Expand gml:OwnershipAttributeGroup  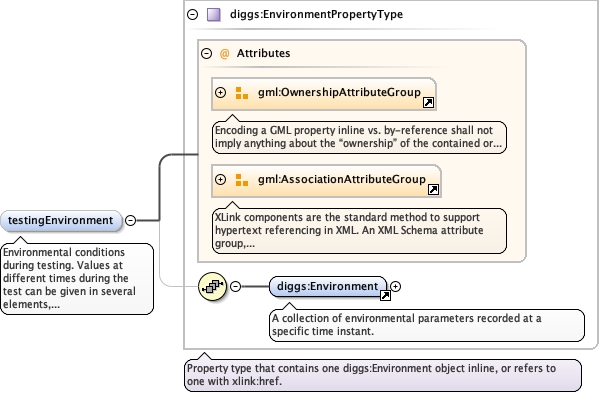220,92
